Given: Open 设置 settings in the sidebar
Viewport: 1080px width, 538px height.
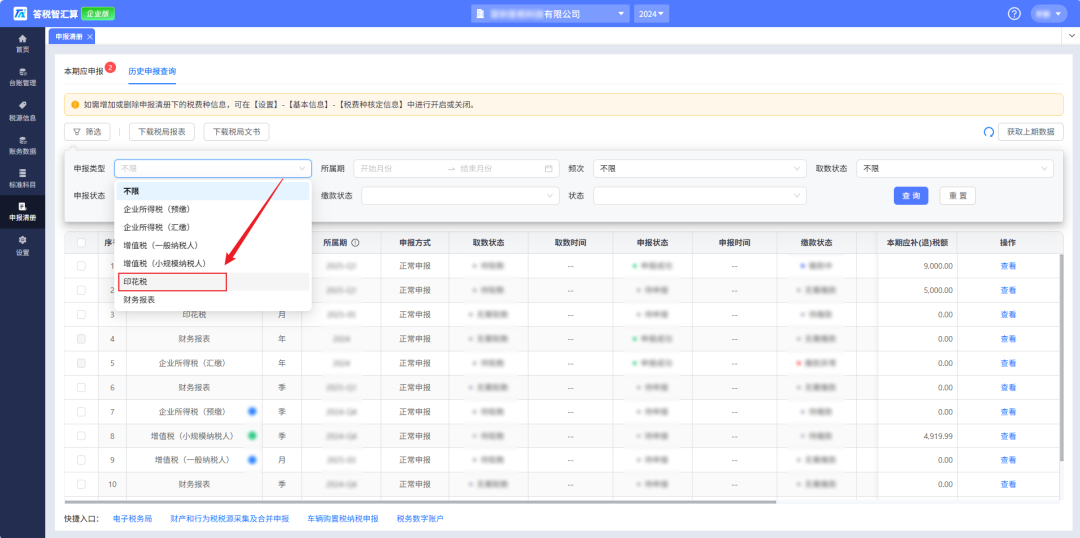Looking at the screenshot, I should tap(23, 245).
